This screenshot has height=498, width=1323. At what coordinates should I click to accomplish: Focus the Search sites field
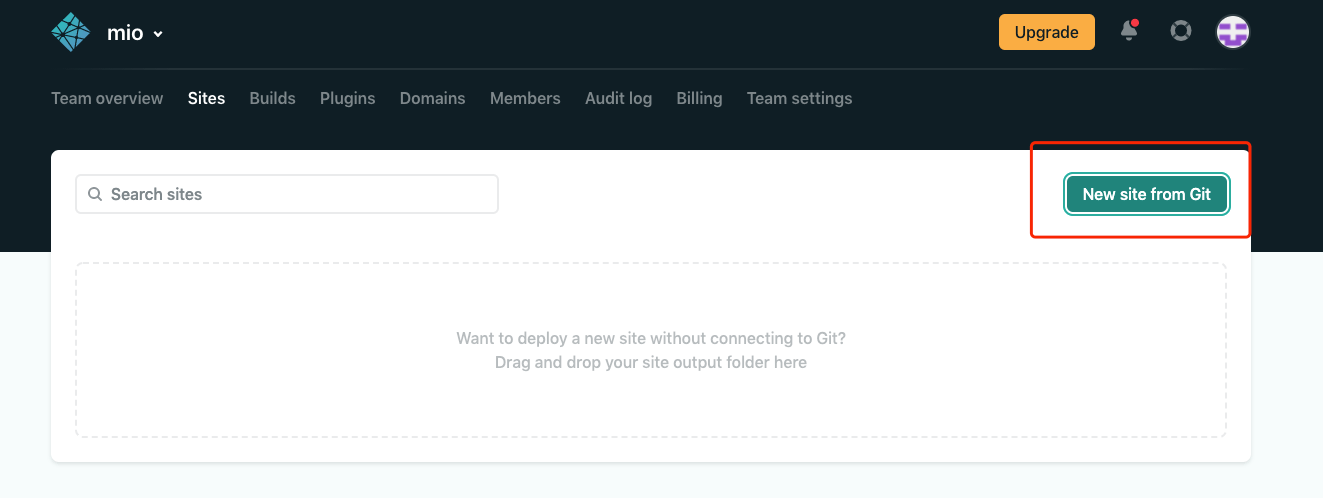coord(287,194)
